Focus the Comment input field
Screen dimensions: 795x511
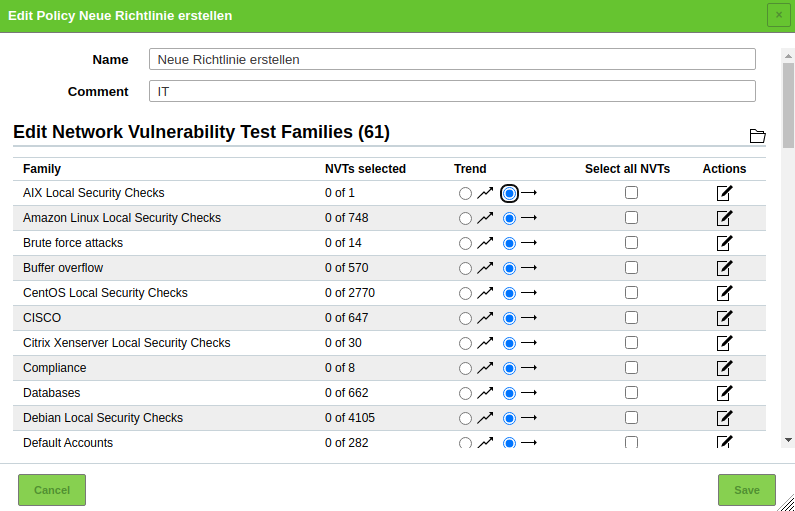[452, 91]
